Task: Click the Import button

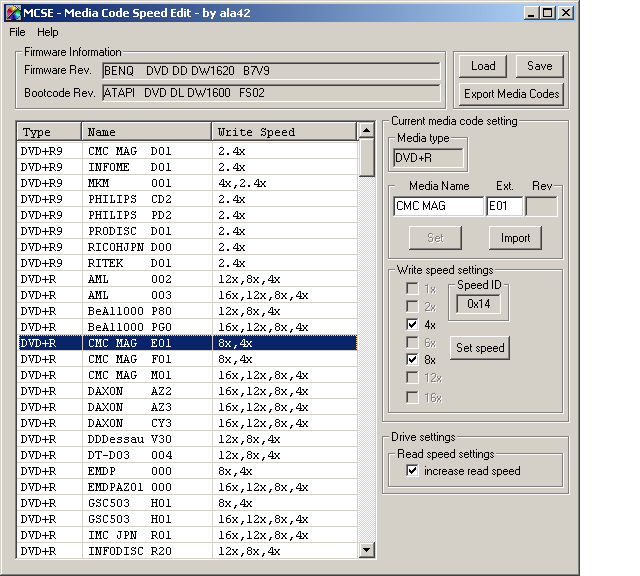Action: coord(515,238)
